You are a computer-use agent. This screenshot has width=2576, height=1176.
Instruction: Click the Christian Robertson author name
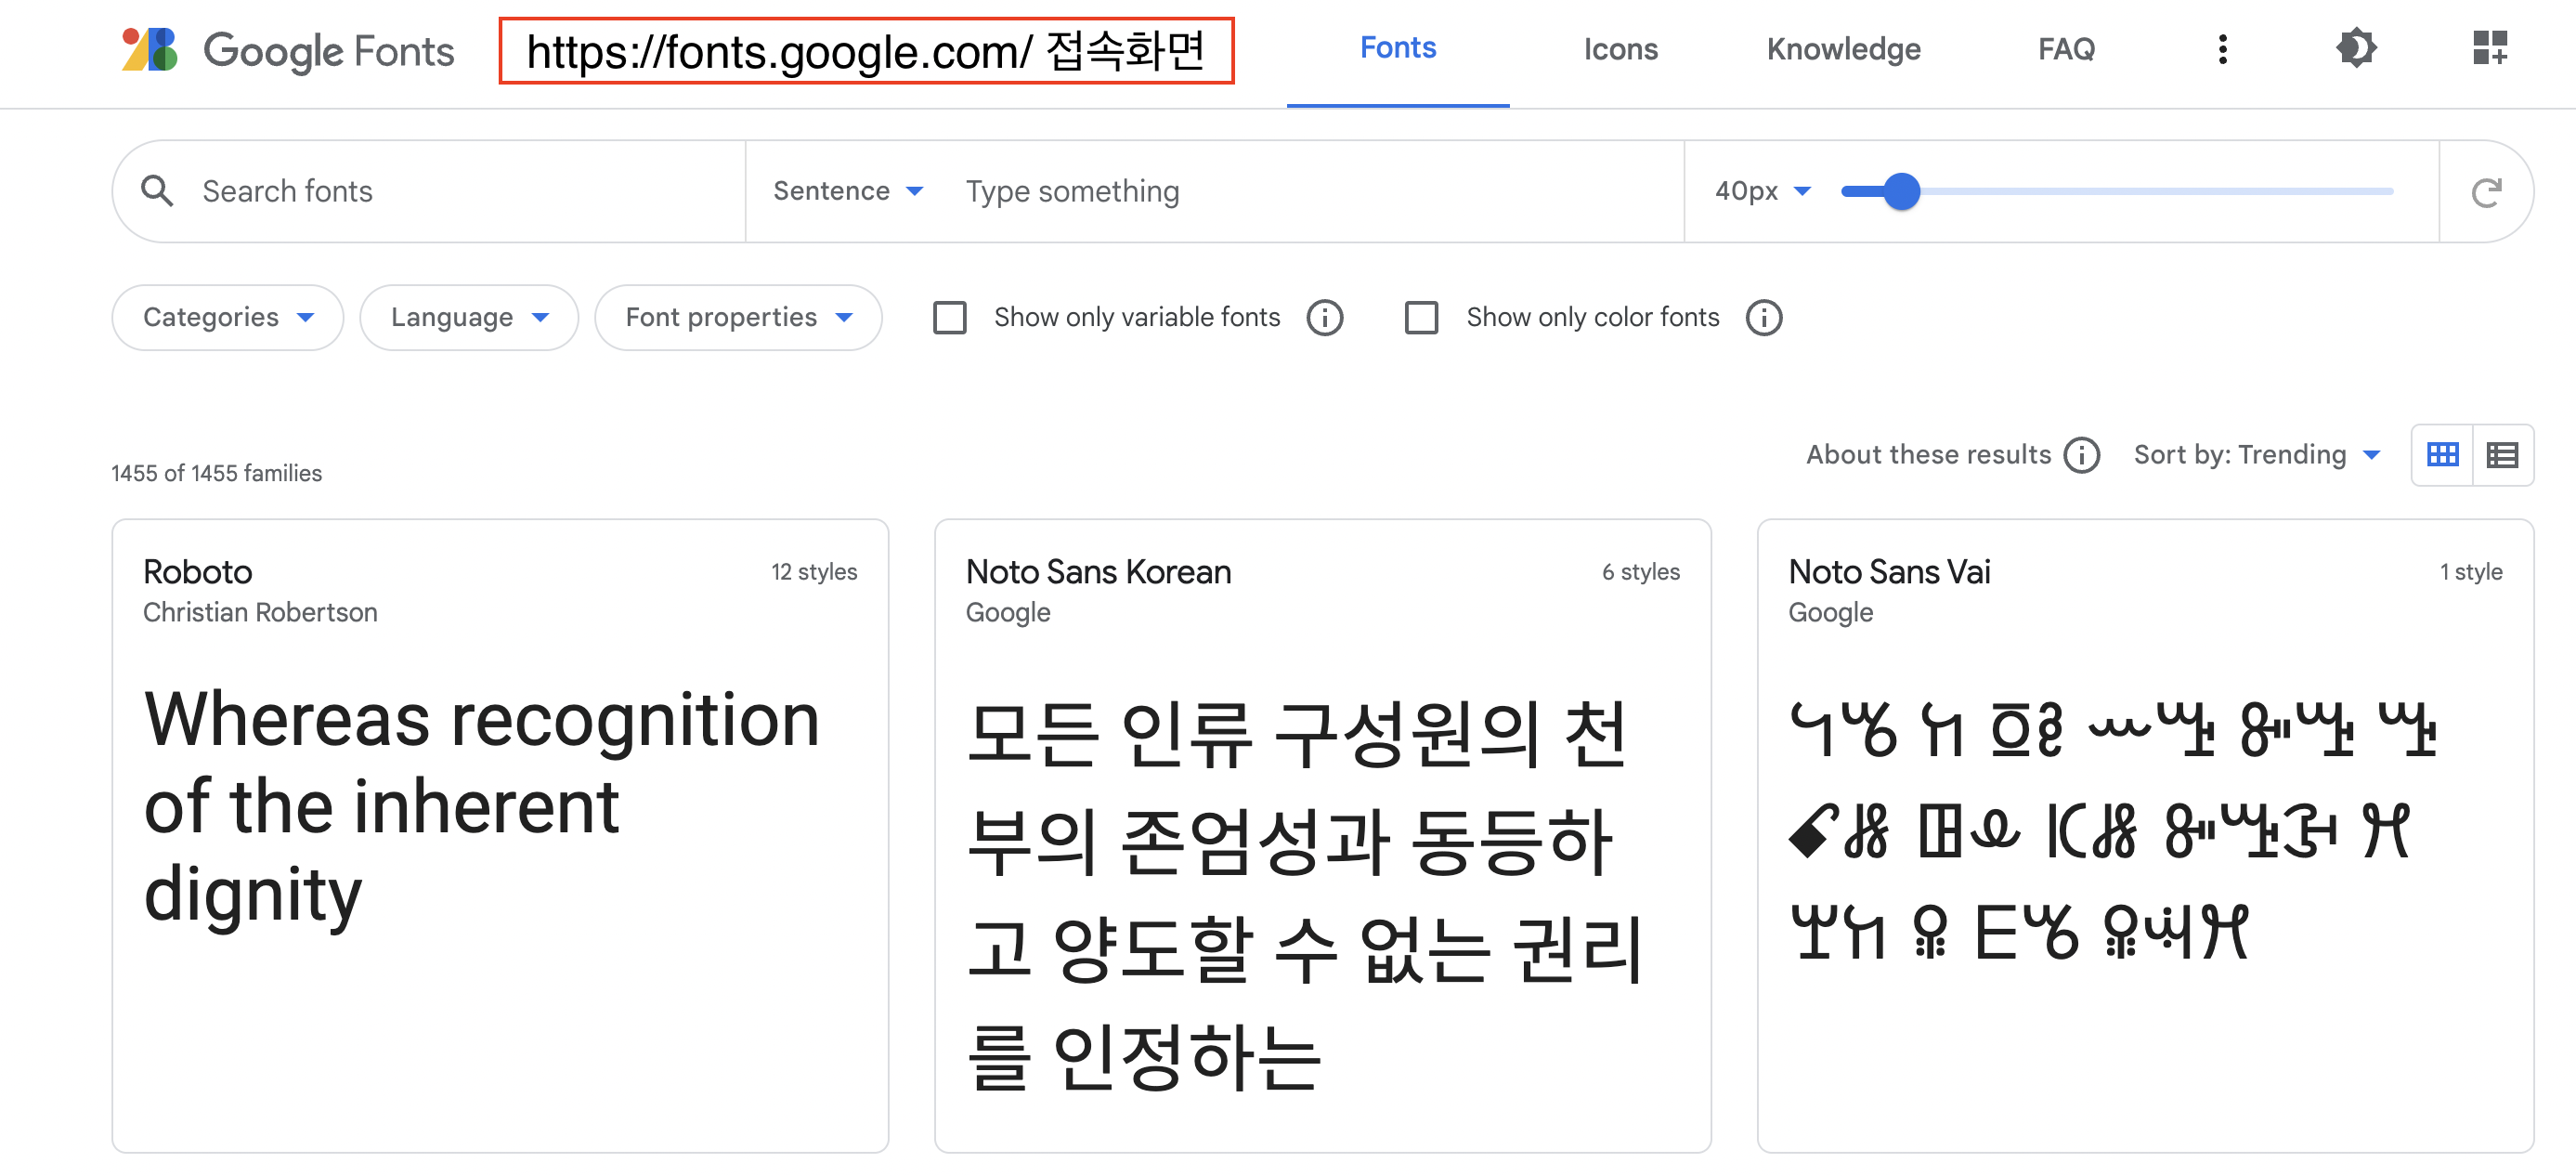click(260, 612)
